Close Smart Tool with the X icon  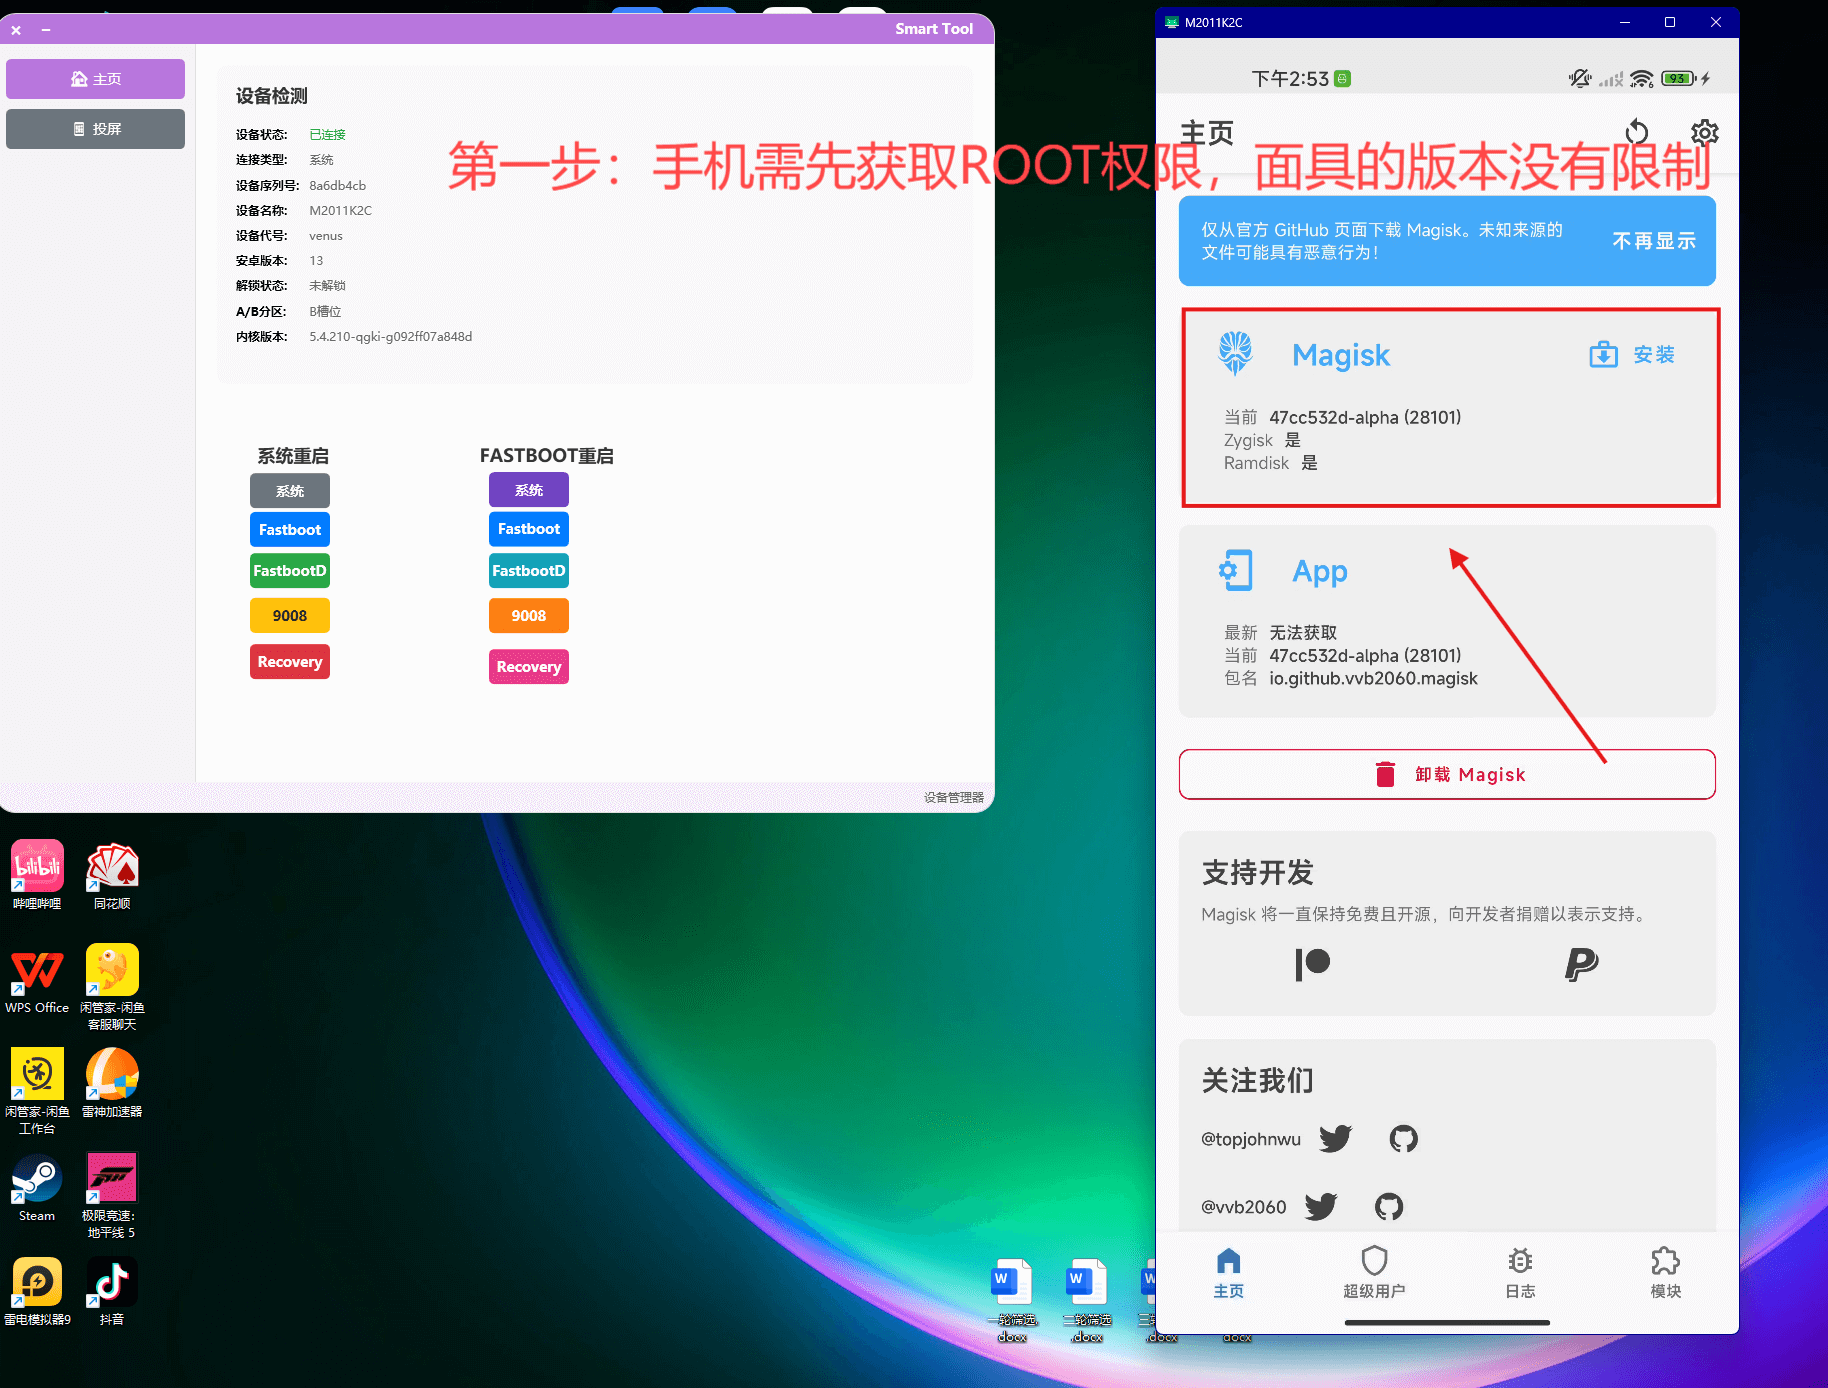point(16,30)
